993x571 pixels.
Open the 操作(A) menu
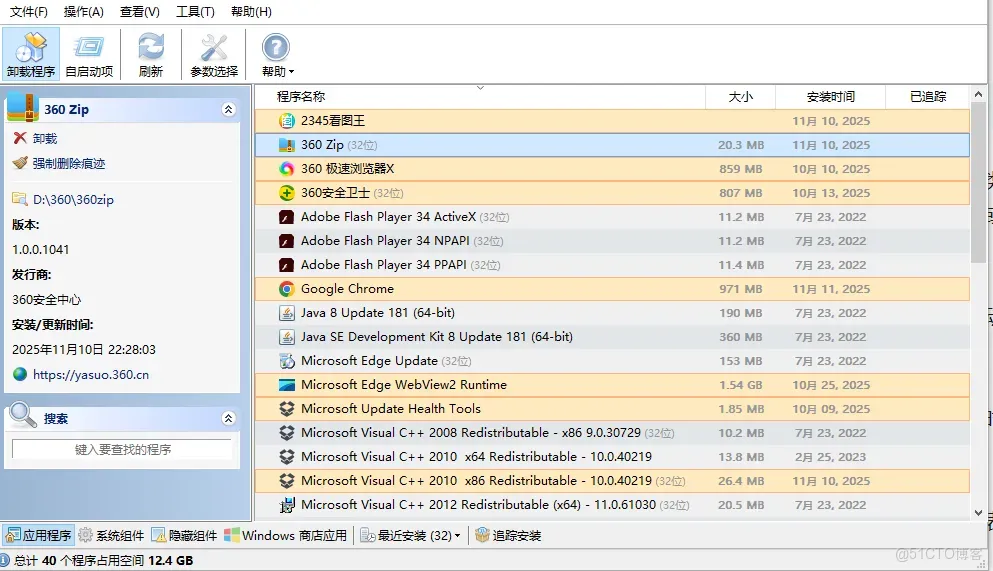click(x=84, y=11)
